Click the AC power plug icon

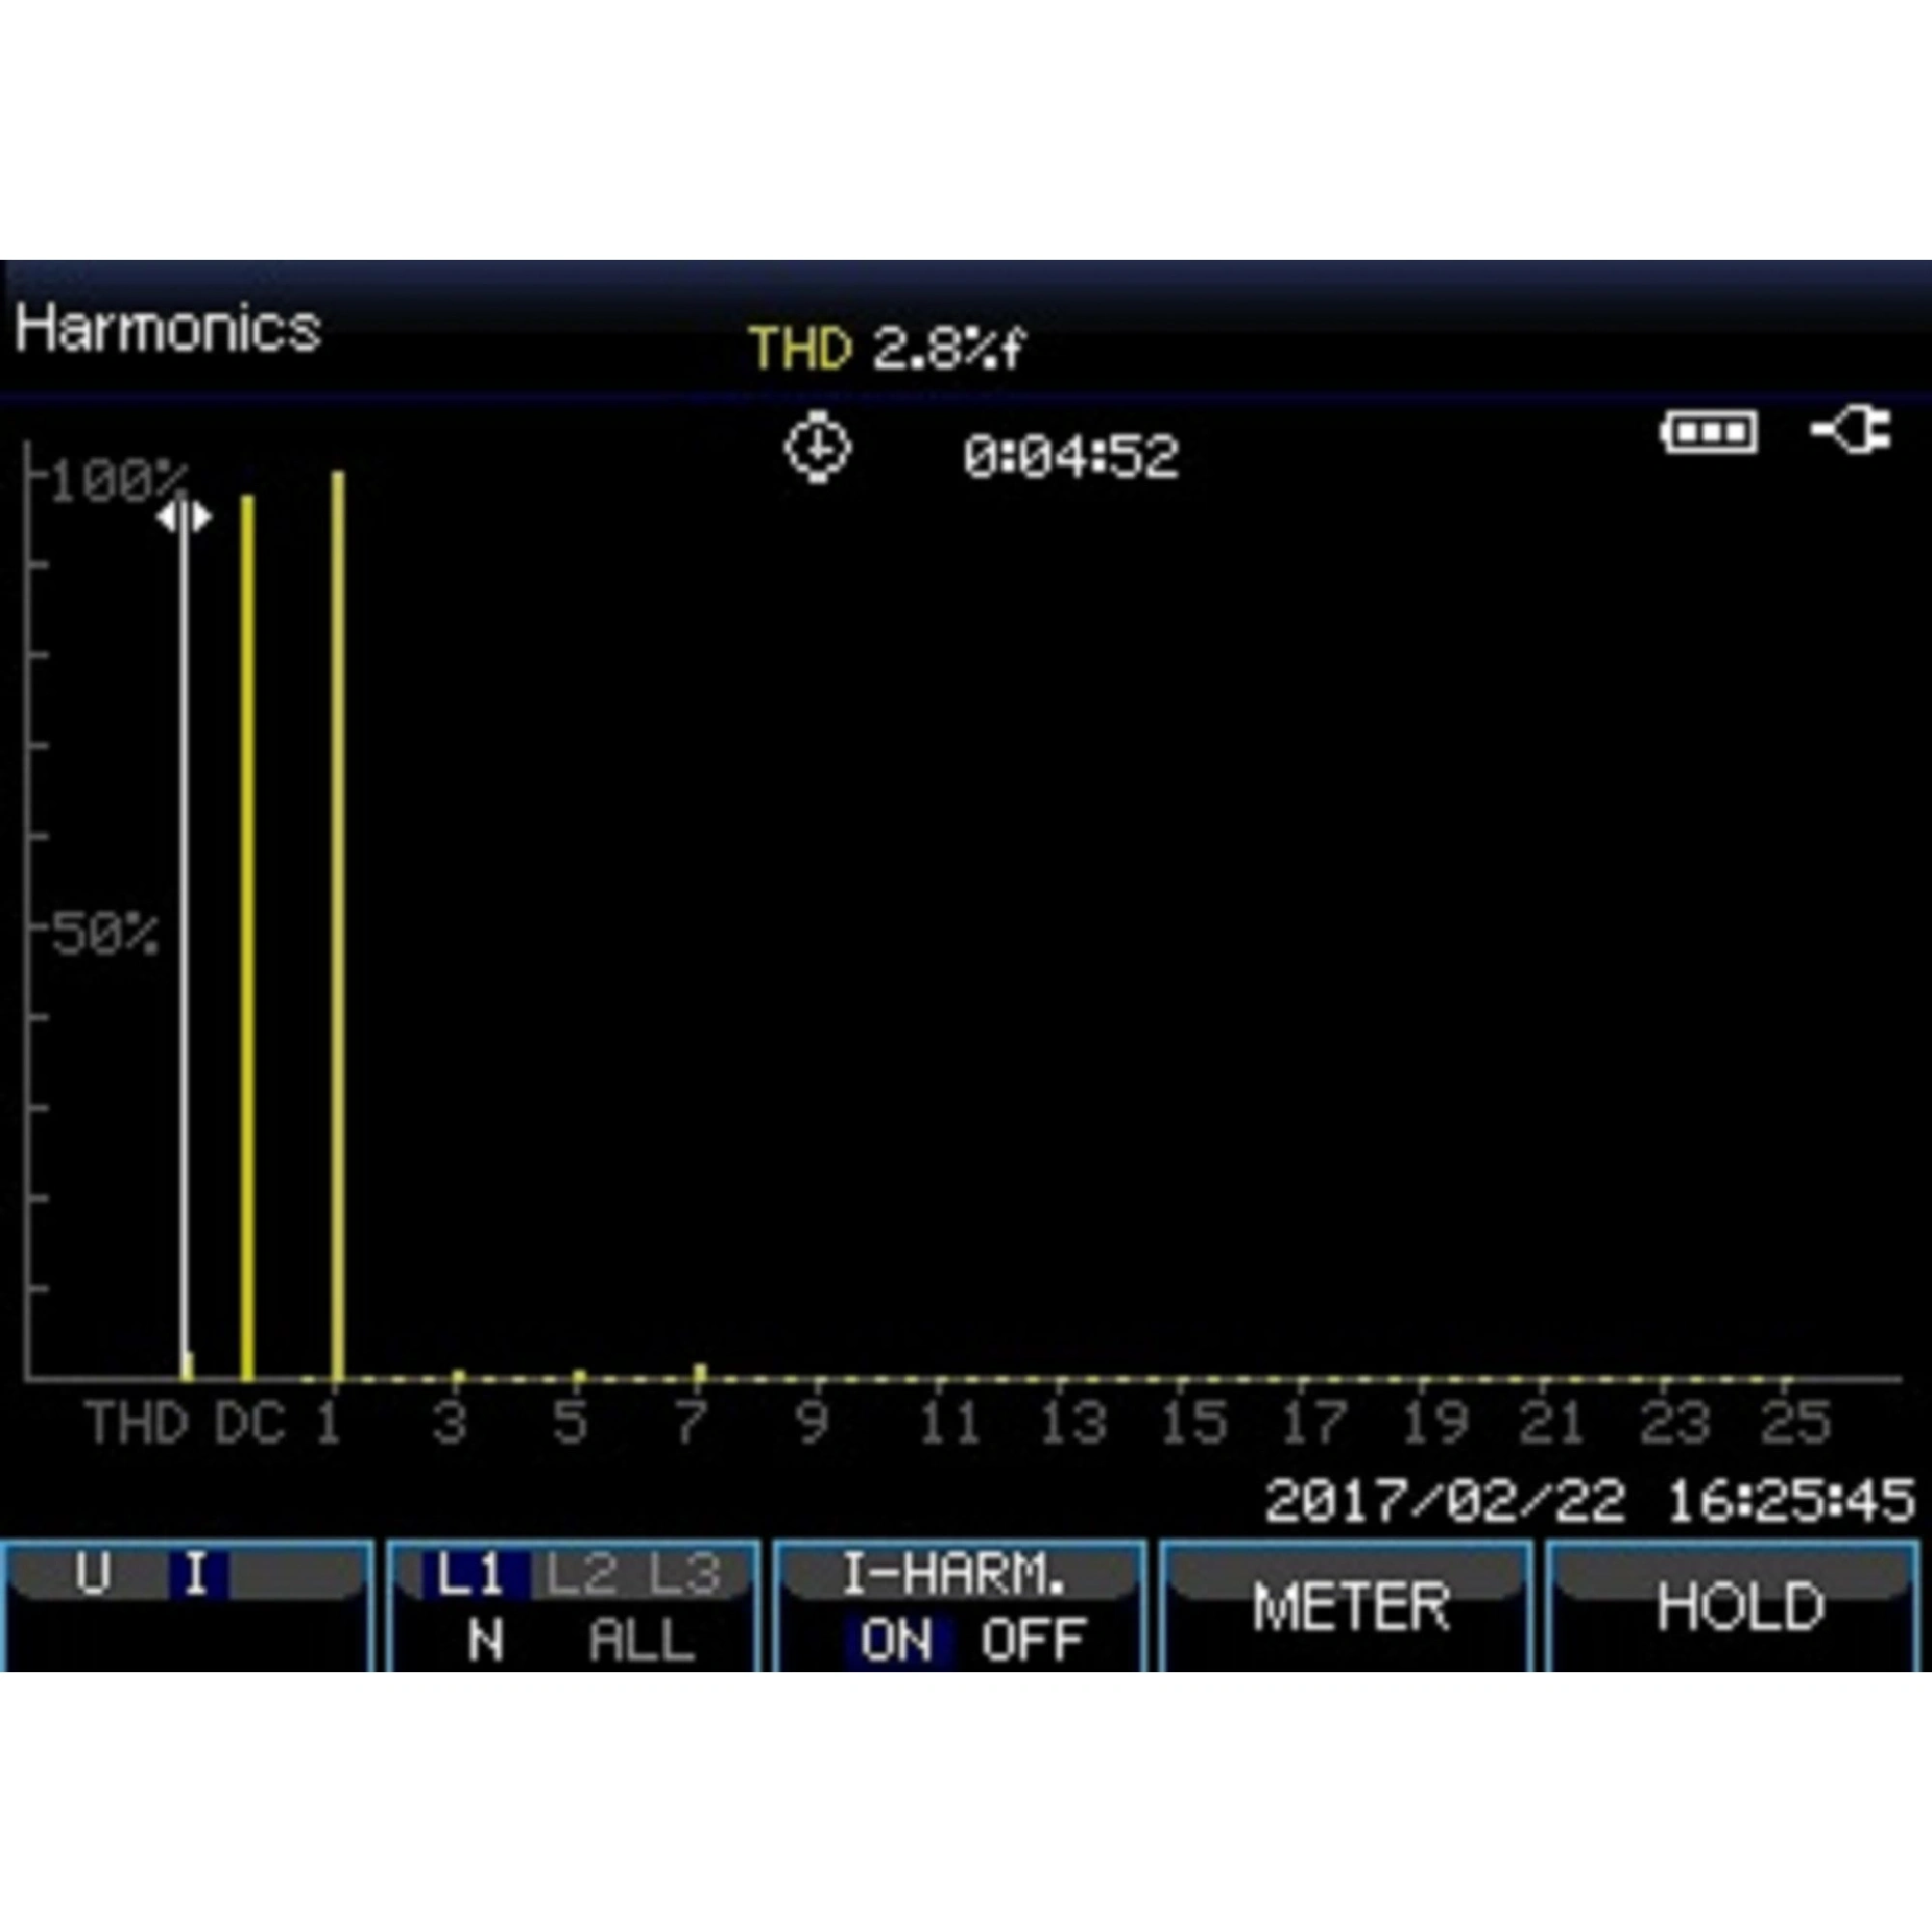click(1851, 431)
